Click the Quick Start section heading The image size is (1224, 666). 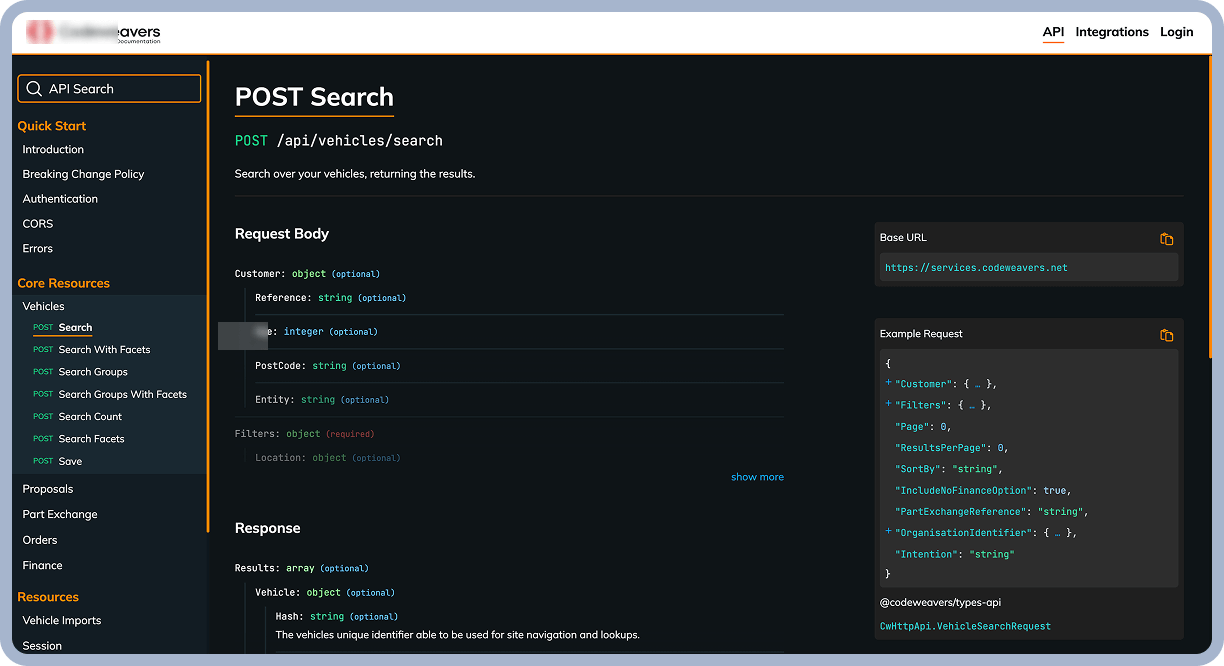click(x=52, y=126)
